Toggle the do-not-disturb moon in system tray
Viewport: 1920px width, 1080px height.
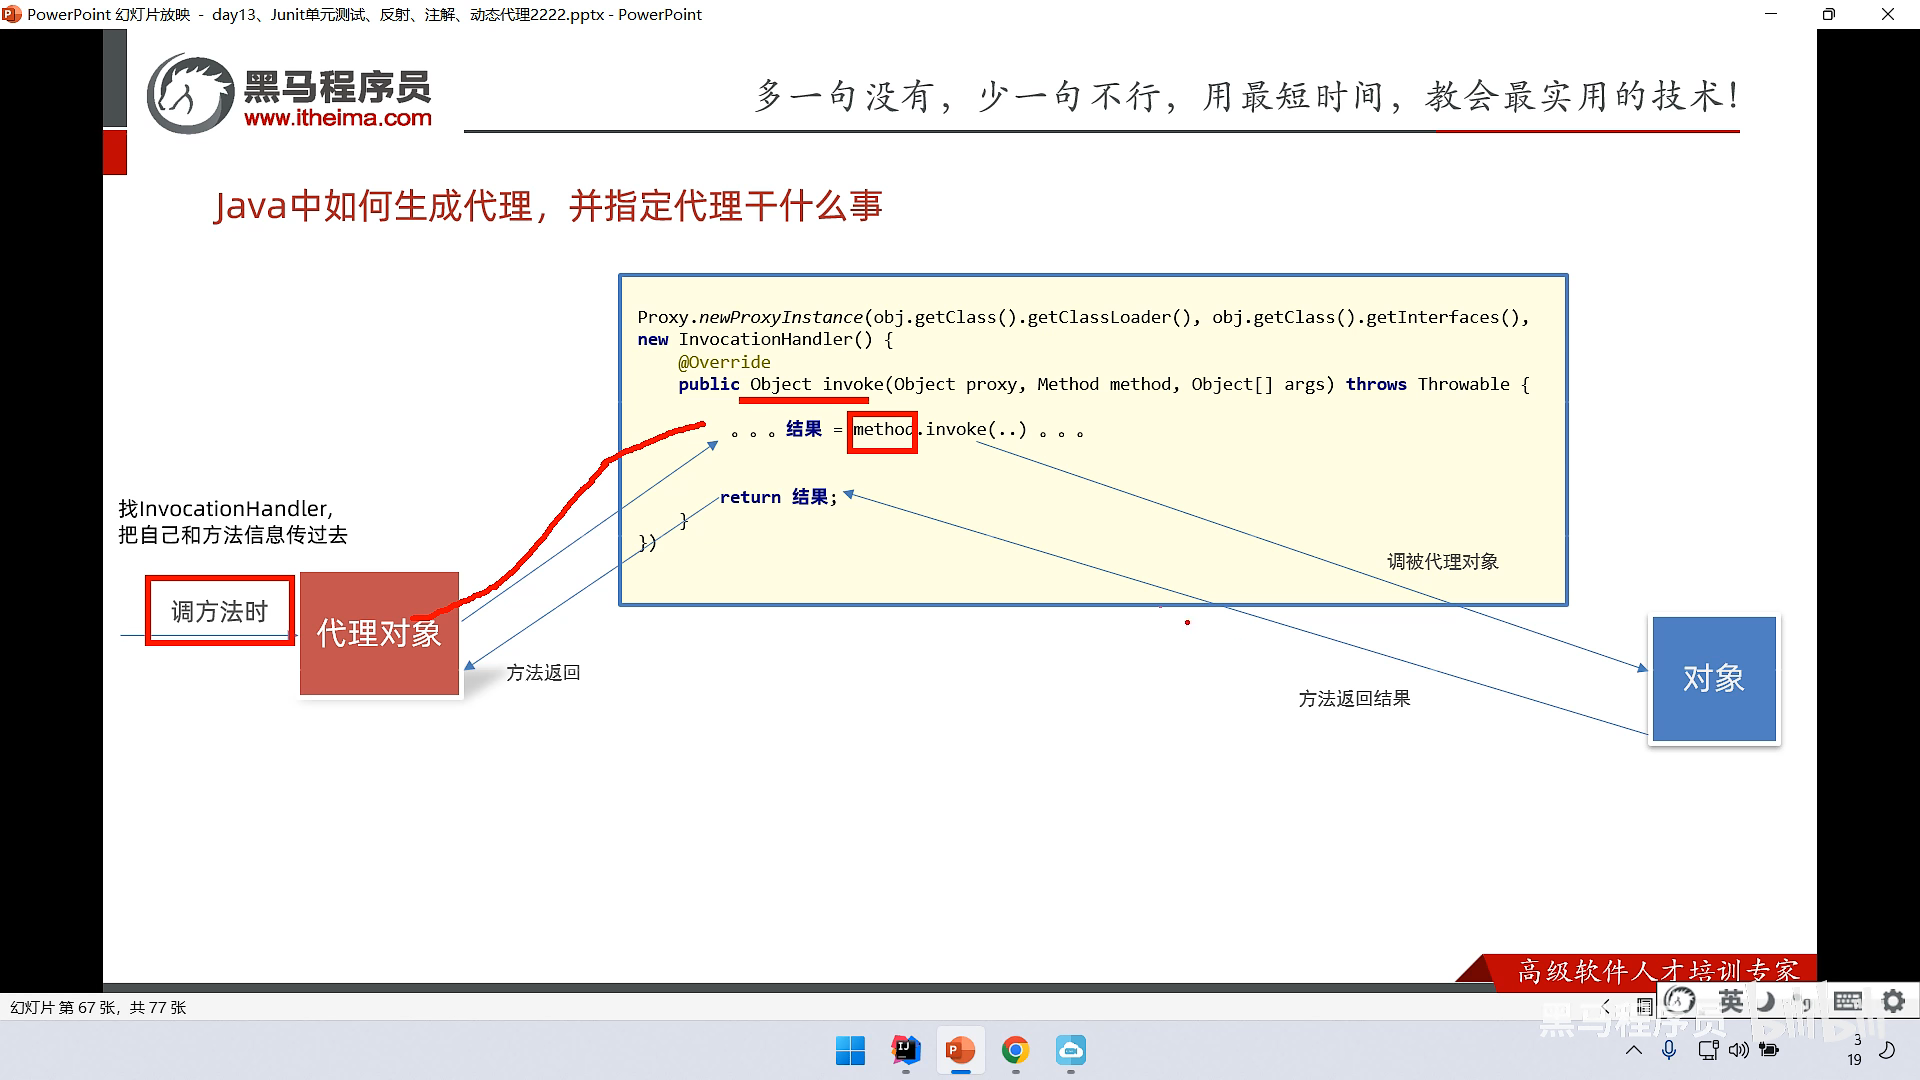(1887, 1050)
